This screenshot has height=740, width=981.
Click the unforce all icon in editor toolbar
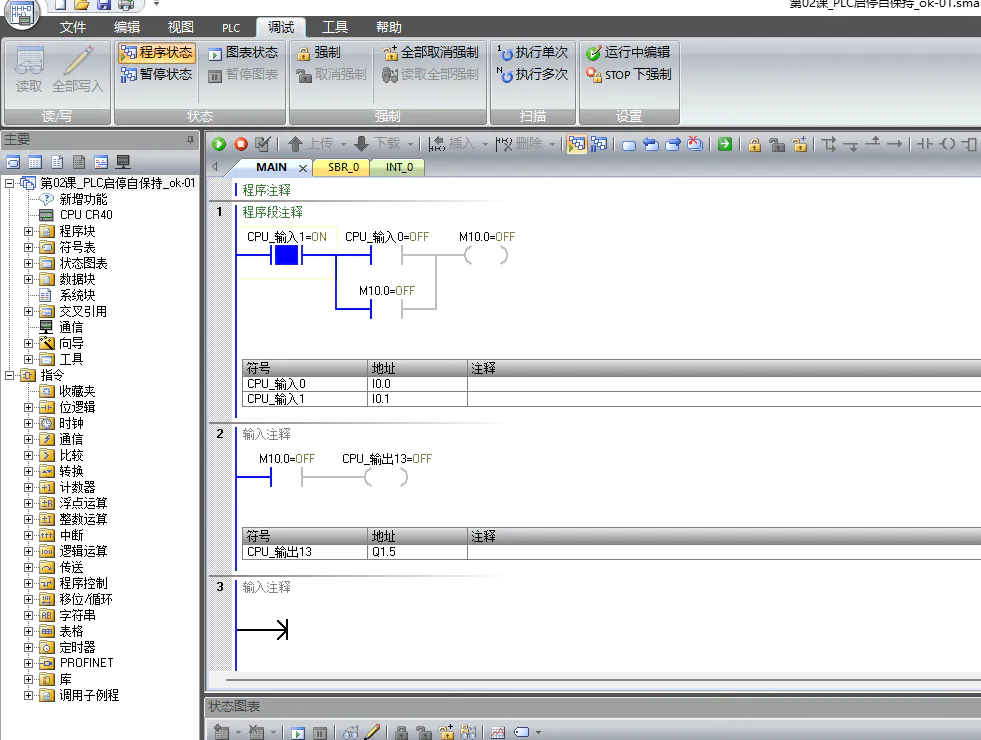(800, 144)
